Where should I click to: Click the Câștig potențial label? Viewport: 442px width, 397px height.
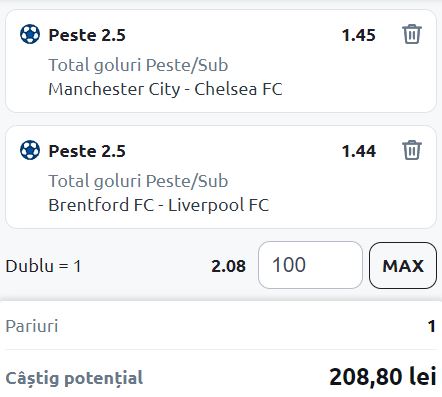(74, 378)
